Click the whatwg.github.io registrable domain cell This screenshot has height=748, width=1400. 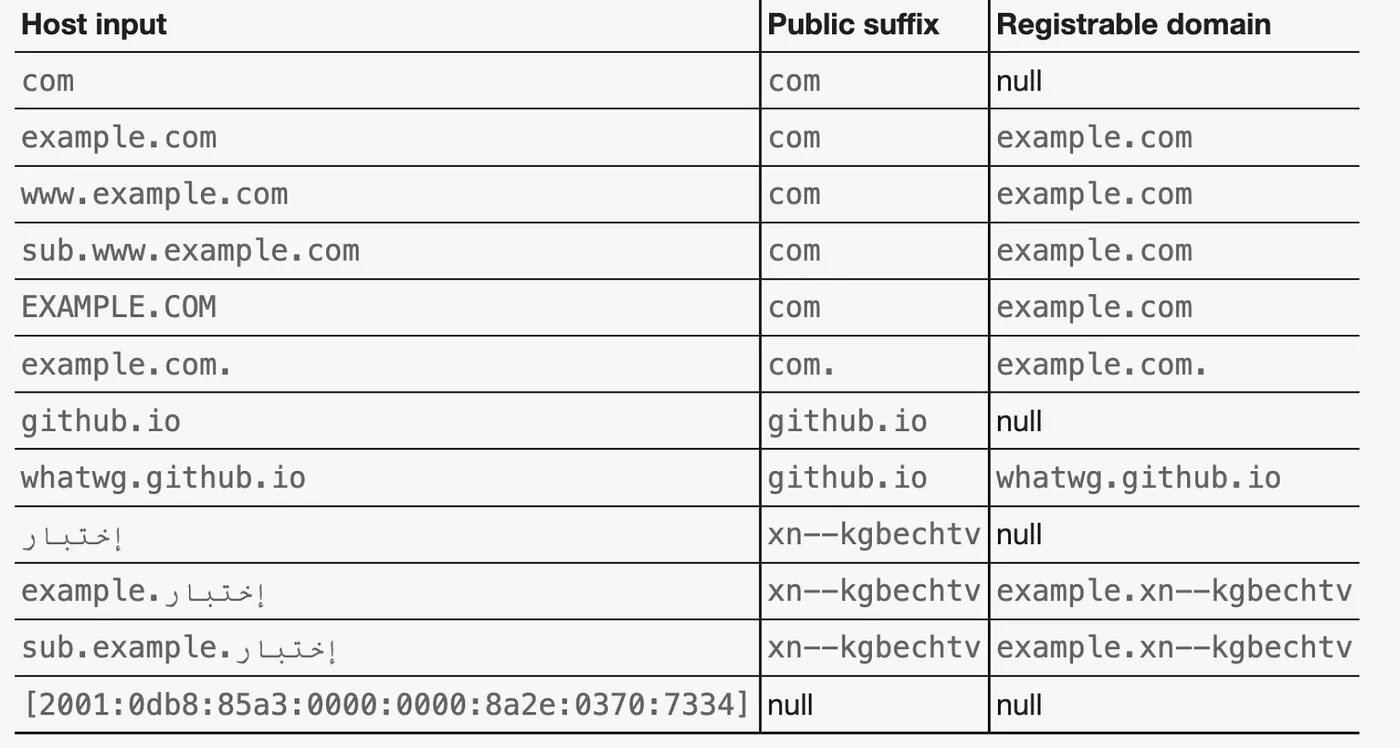1138,477
